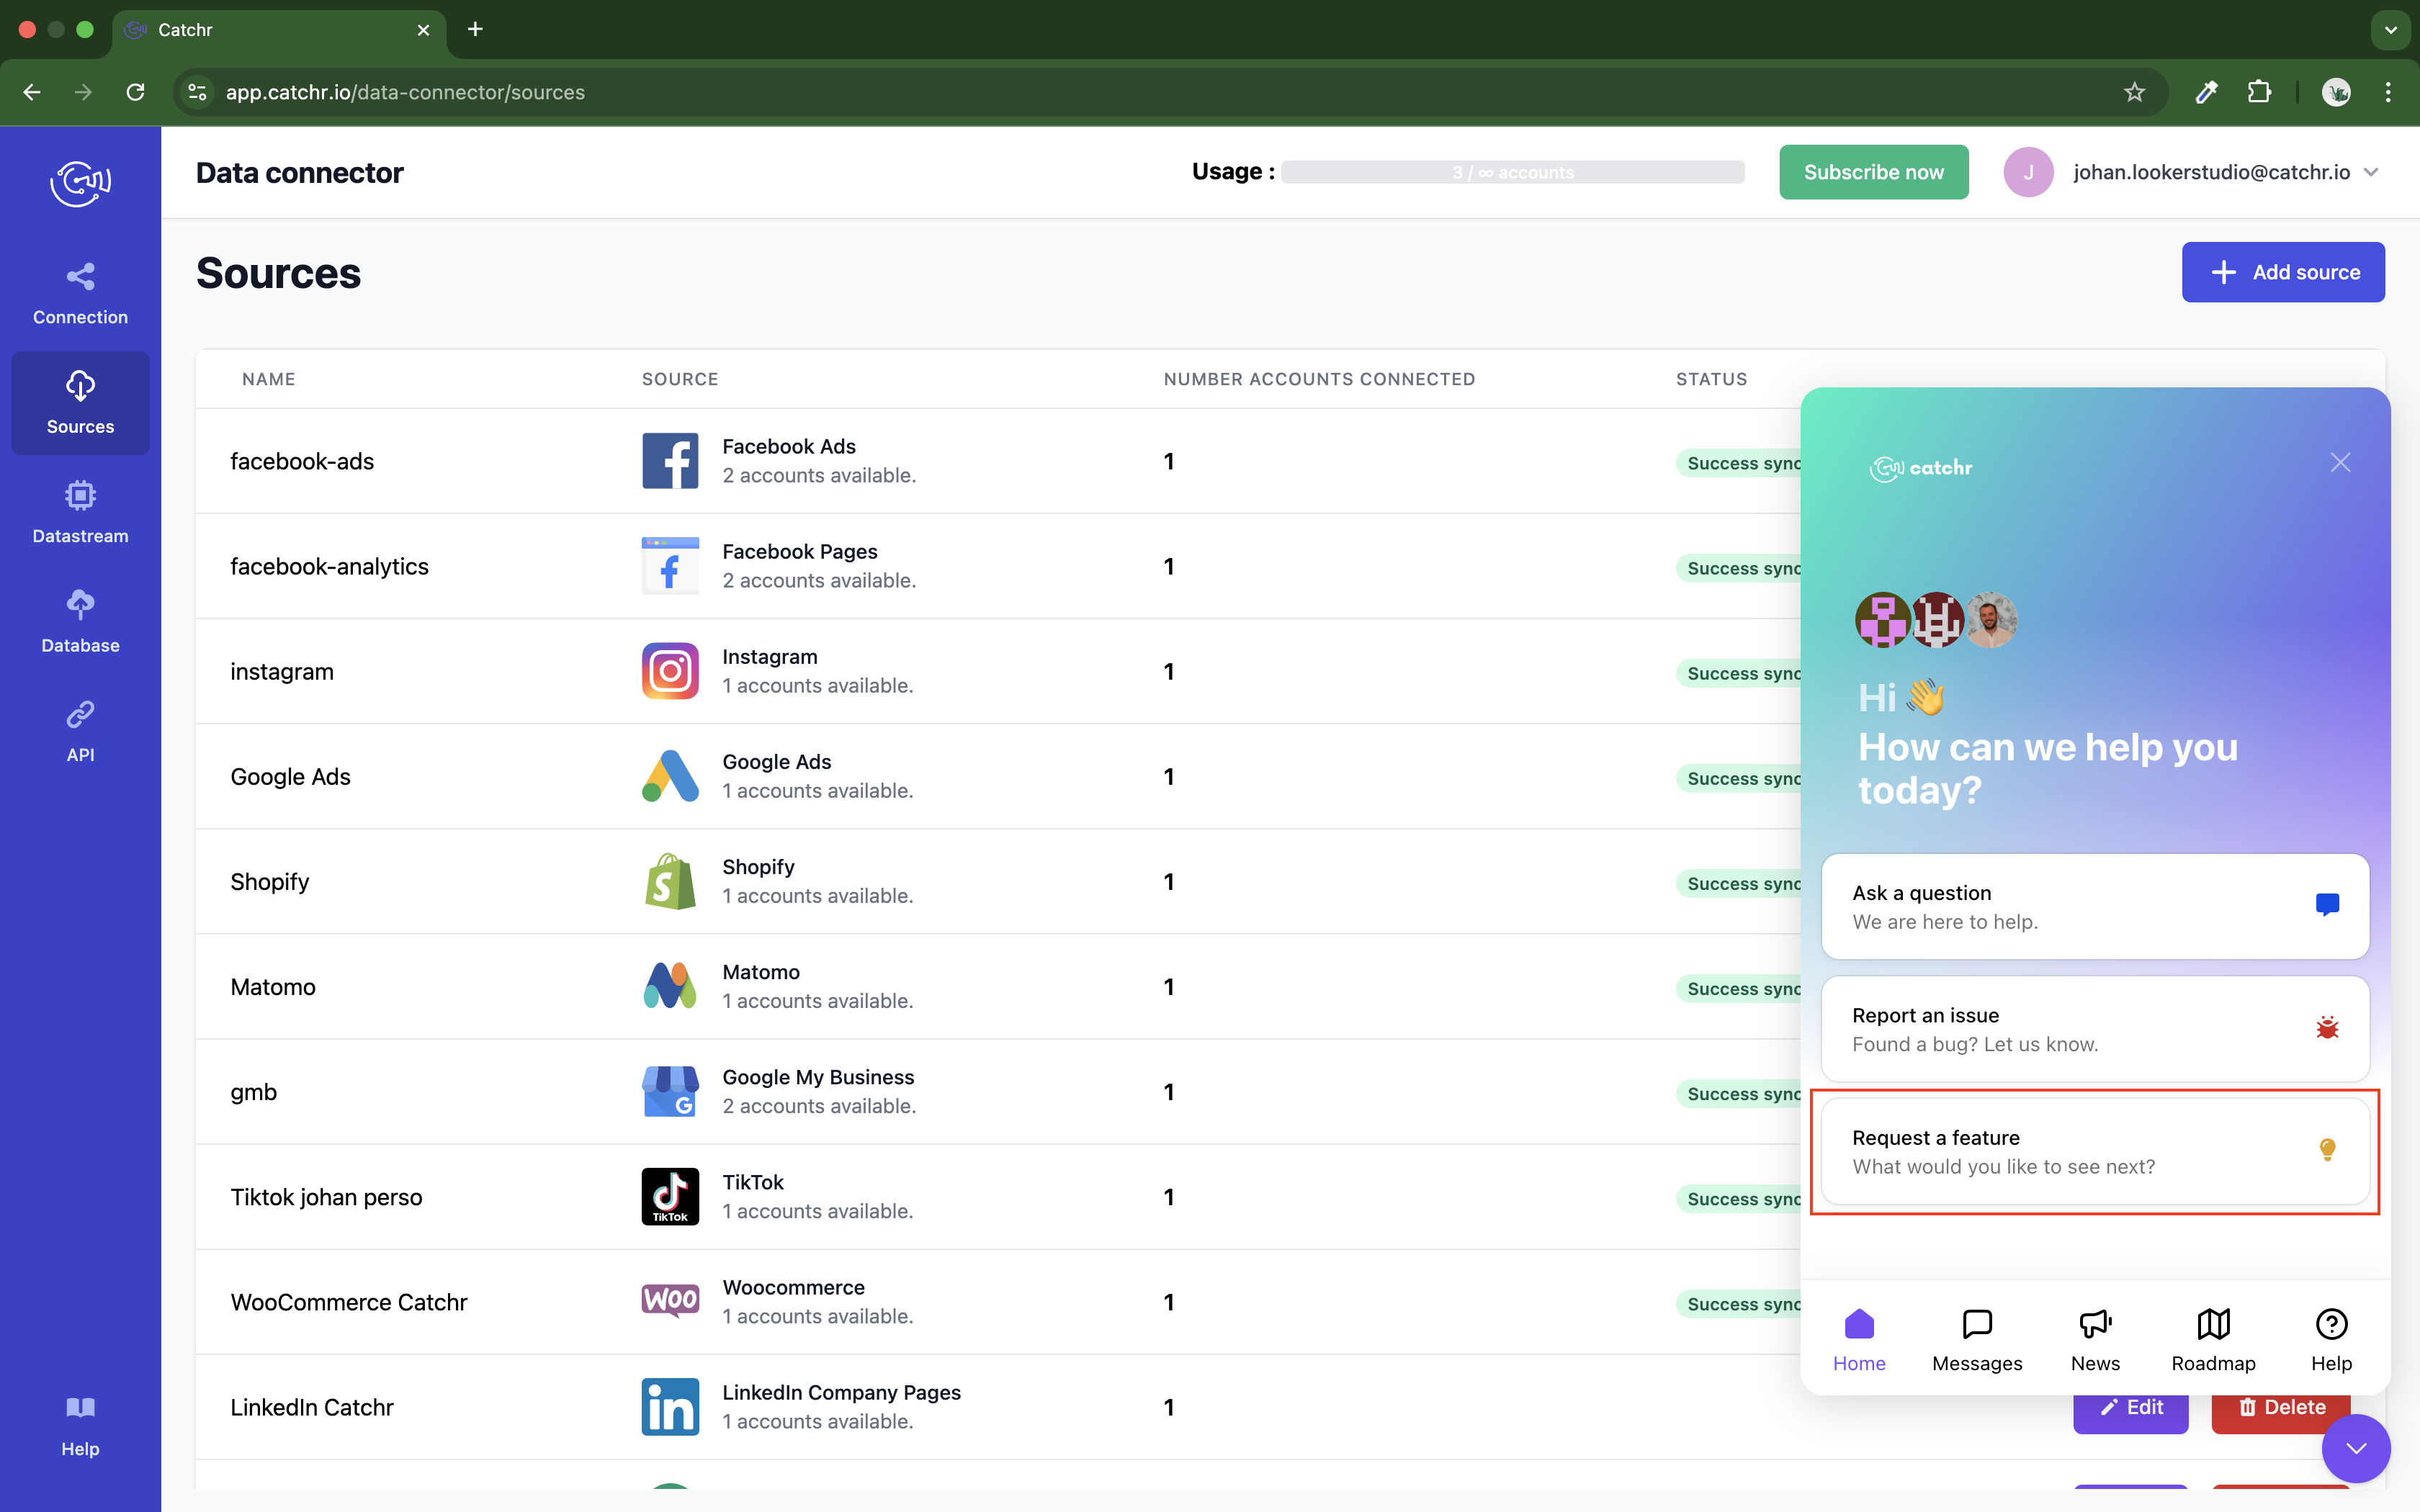
Task: Click the Google Ads source logo
Action: coord(670,776)
